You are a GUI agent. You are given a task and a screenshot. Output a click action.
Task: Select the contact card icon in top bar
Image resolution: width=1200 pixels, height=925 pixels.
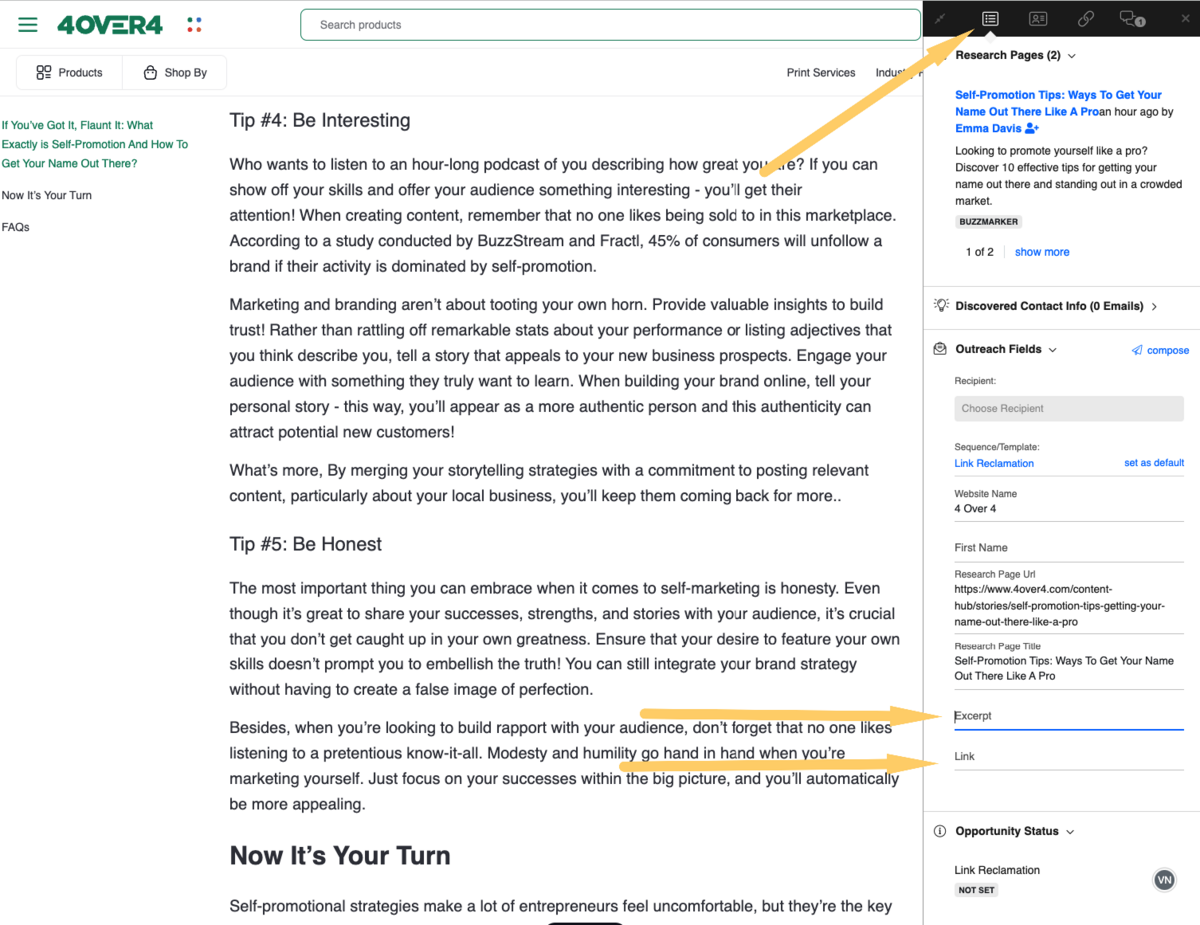pos(1037,18)
